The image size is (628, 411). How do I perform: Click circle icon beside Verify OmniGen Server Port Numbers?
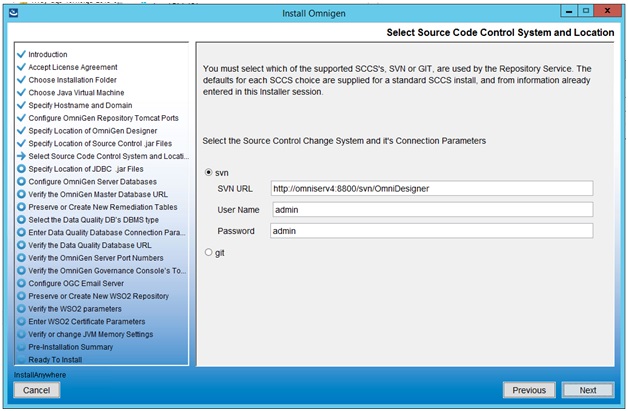(22, 258)
